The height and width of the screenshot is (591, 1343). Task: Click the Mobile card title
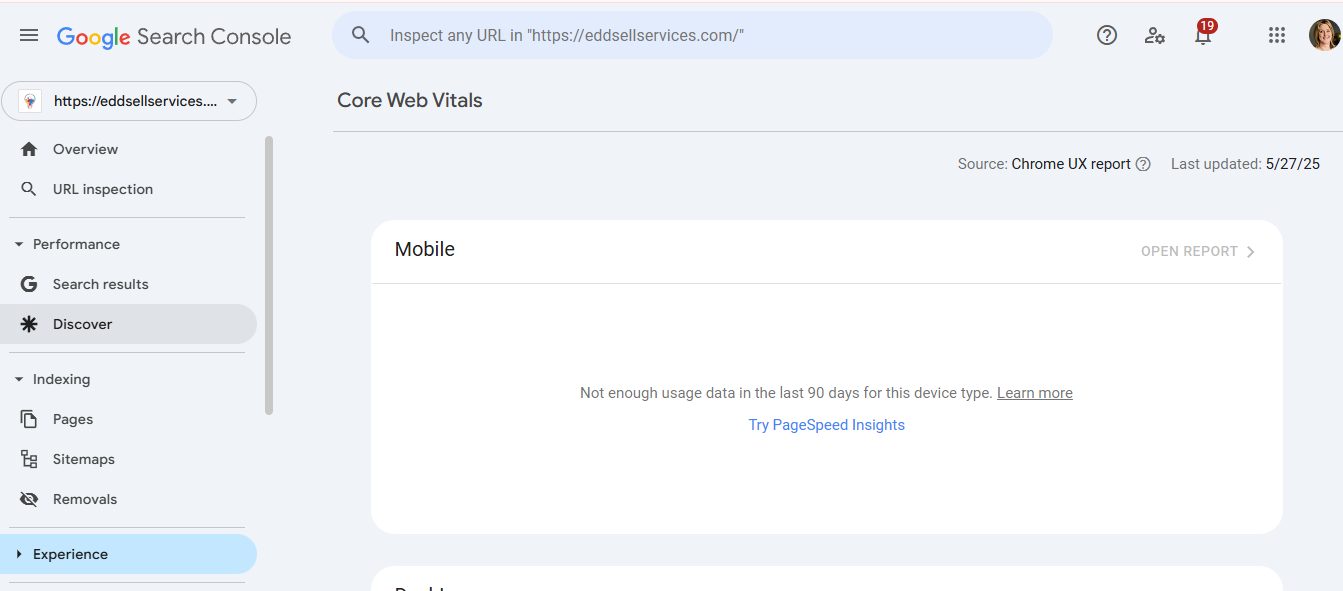(425, 250)
